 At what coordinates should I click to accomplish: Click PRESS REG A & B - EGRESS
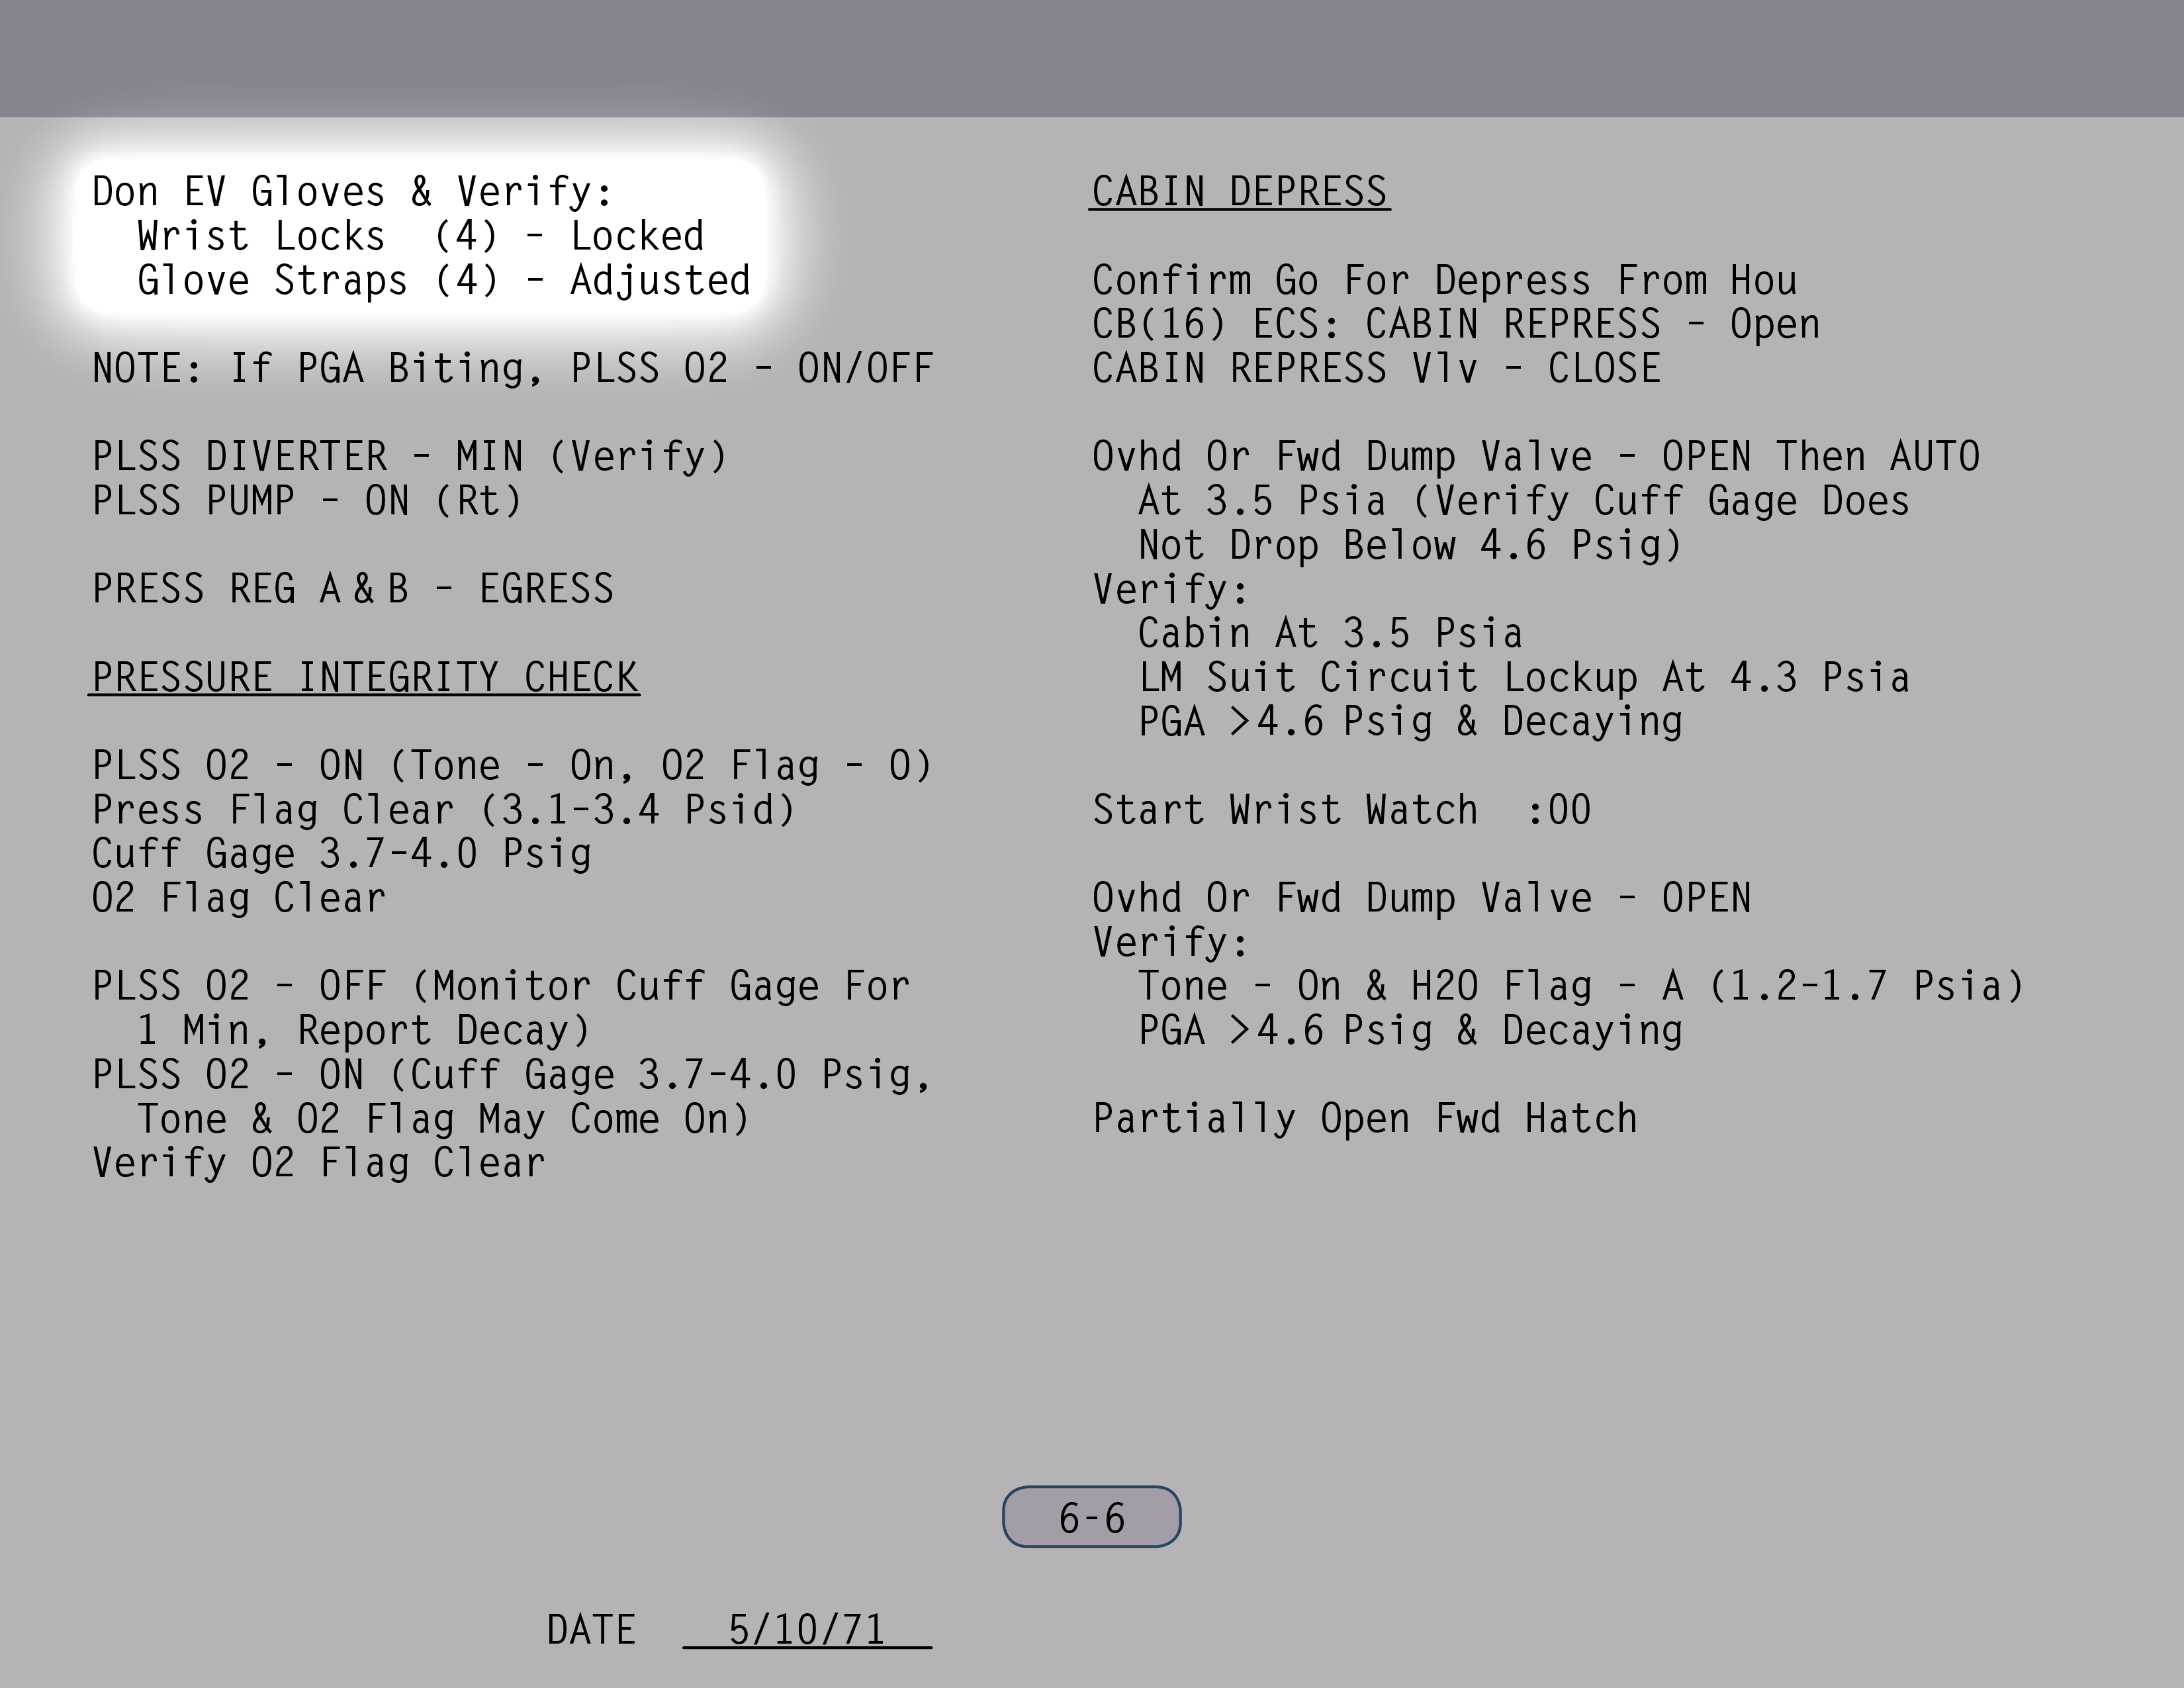click(x=352, y=589)
